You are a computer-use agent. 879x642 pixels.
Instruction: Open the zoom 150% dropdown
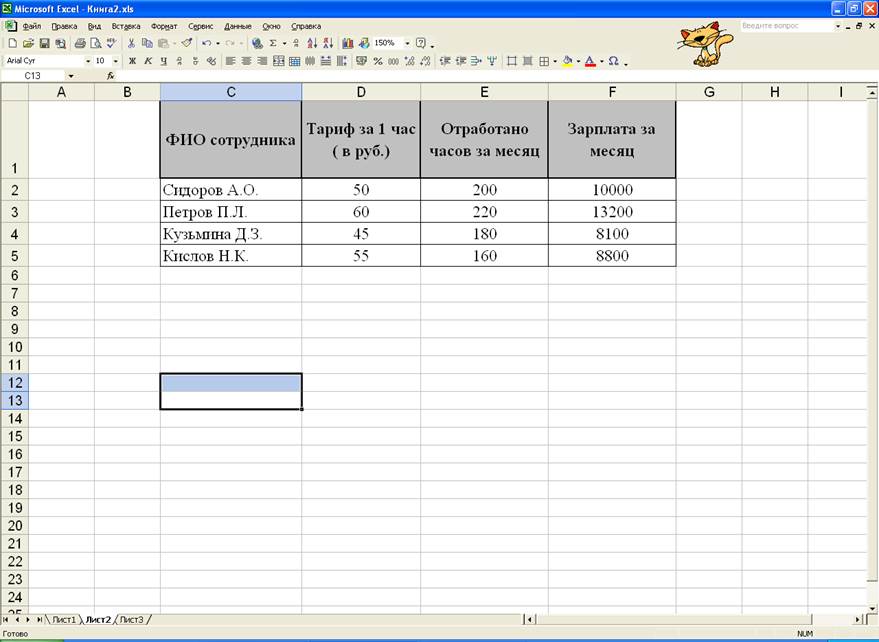(407, 44)
